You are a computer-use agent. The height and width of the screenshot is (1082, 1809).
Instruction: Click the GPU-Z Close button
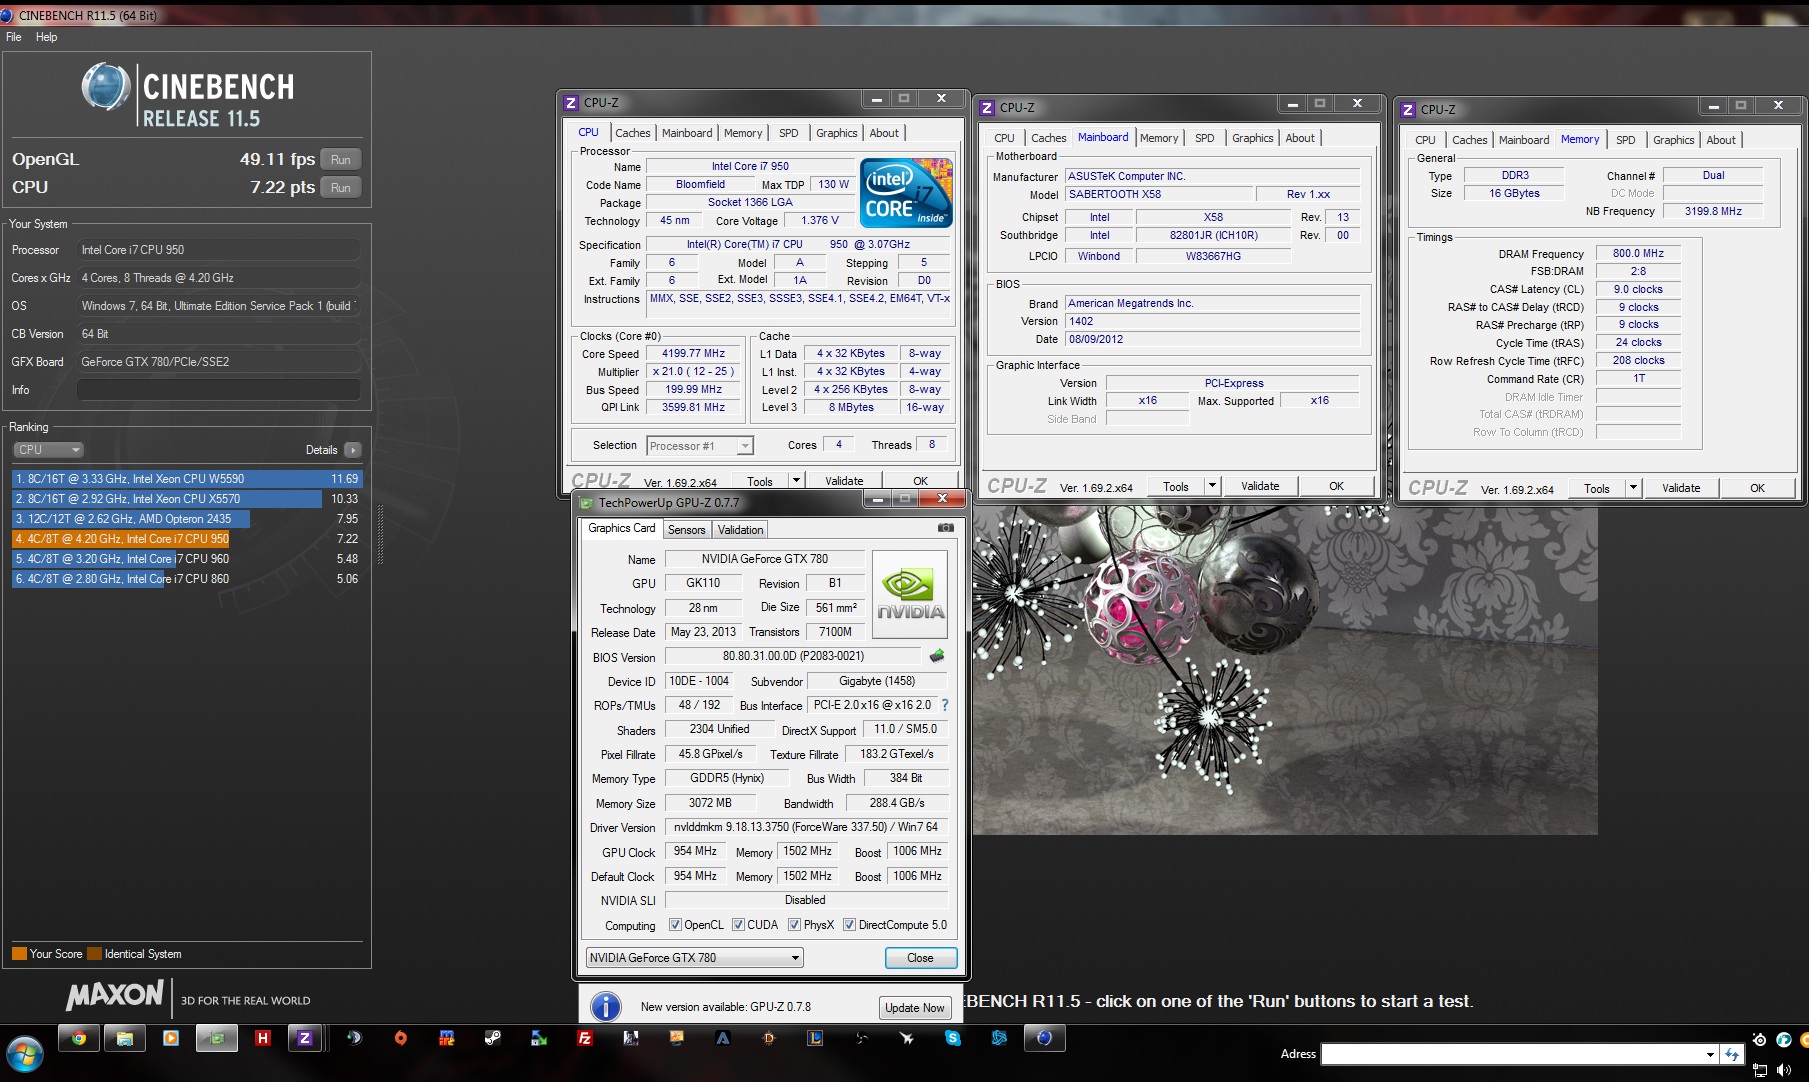pos(920,958)
